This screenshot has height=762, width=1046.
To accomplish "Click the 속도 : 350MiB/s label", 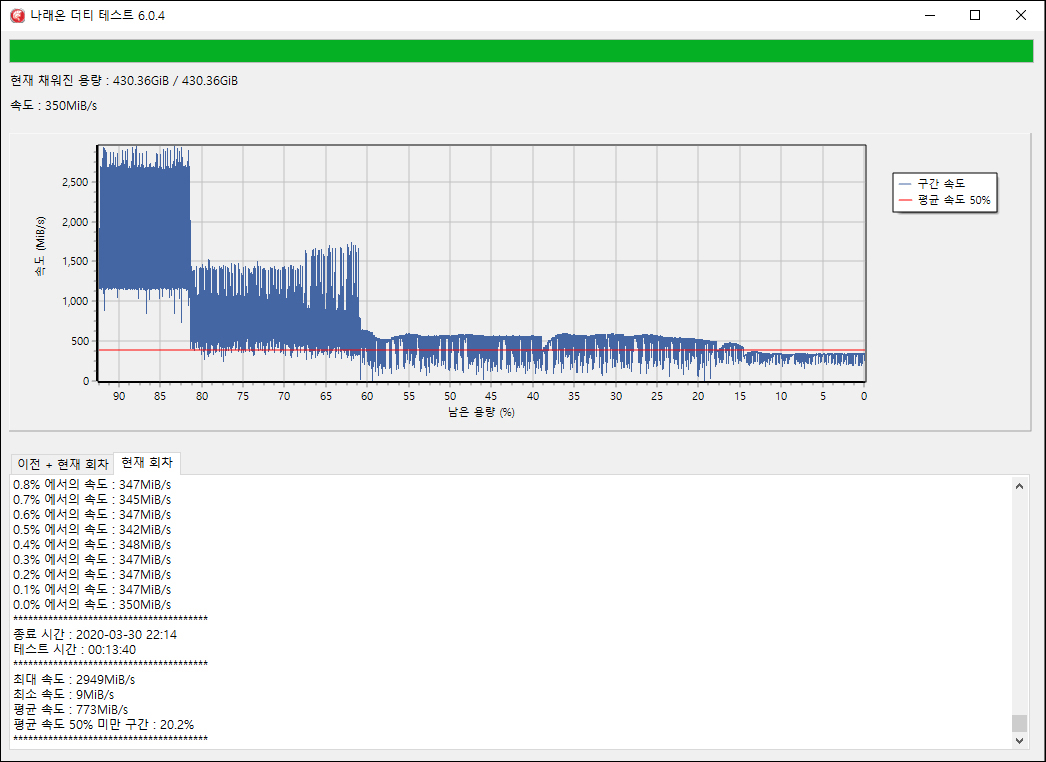I will (53, 105).
